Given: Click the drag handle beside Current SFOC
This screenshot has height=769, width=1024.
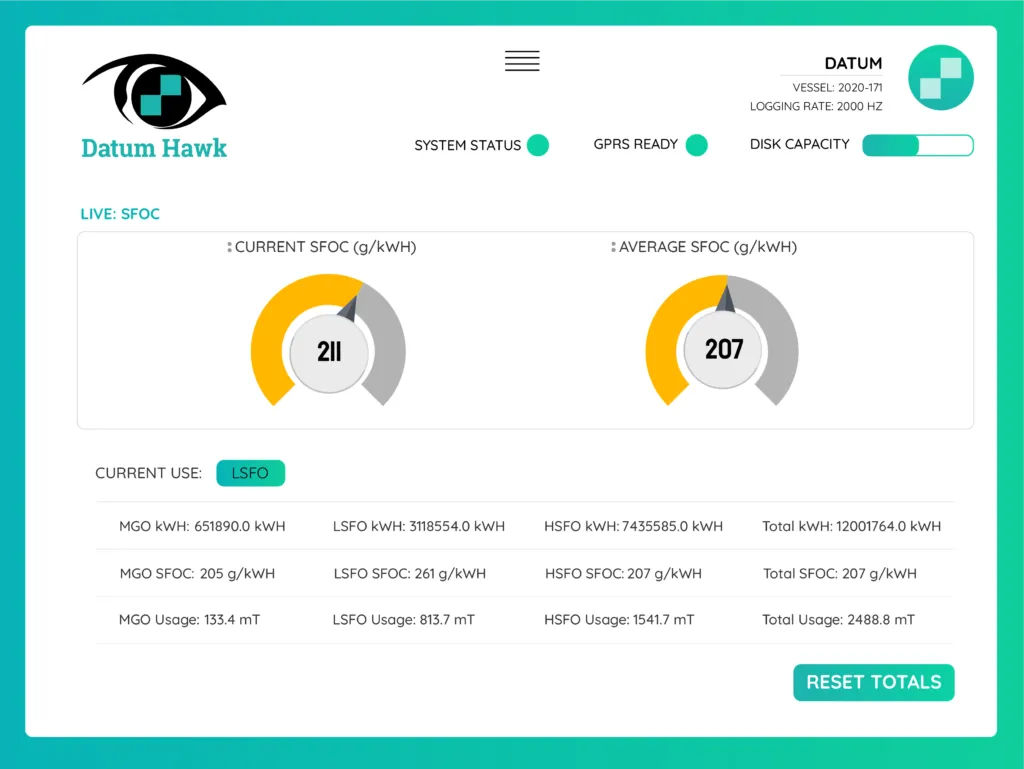Looking at the screenshot, I should pyautogui.click(x=229, y=247).
